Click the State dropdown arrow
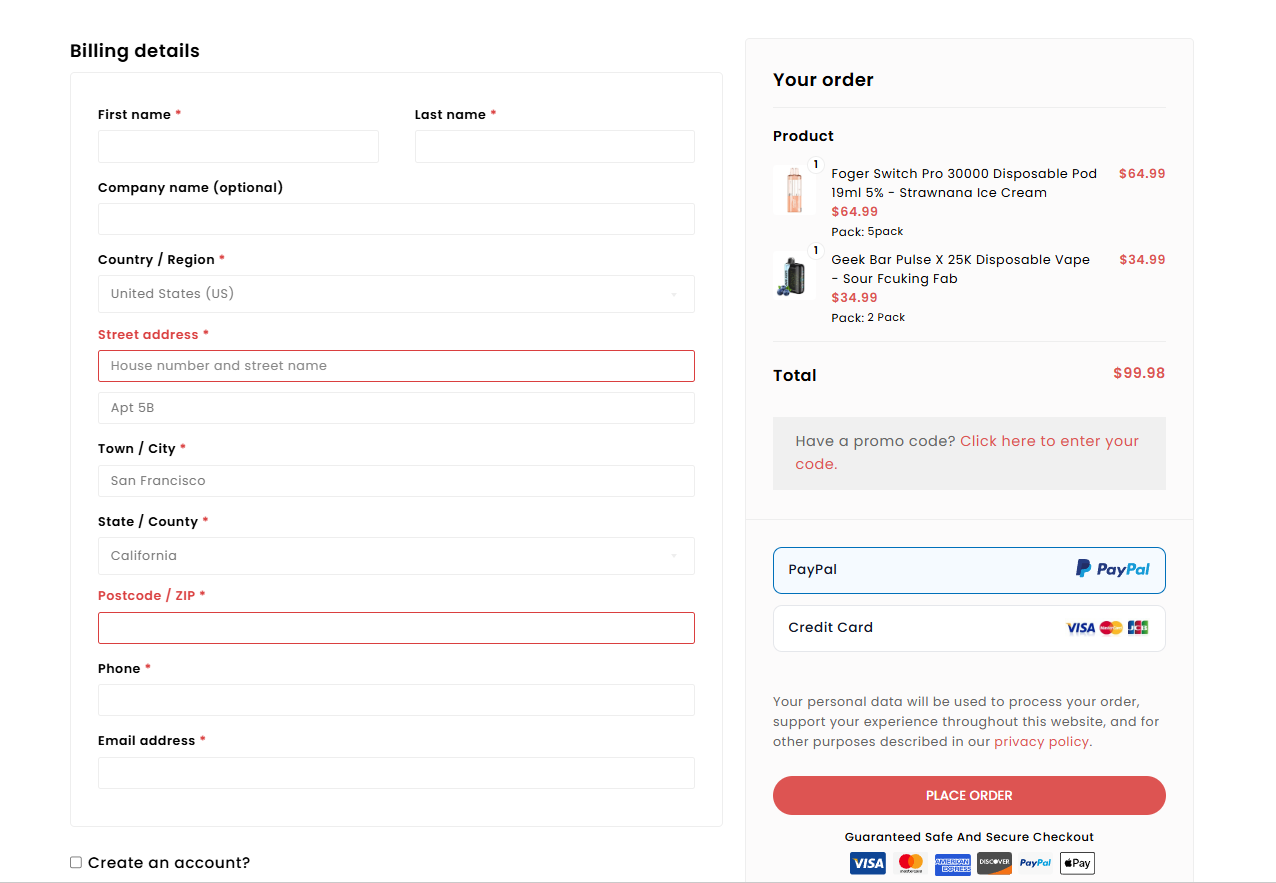1276x883 pixels. (674, 556)
